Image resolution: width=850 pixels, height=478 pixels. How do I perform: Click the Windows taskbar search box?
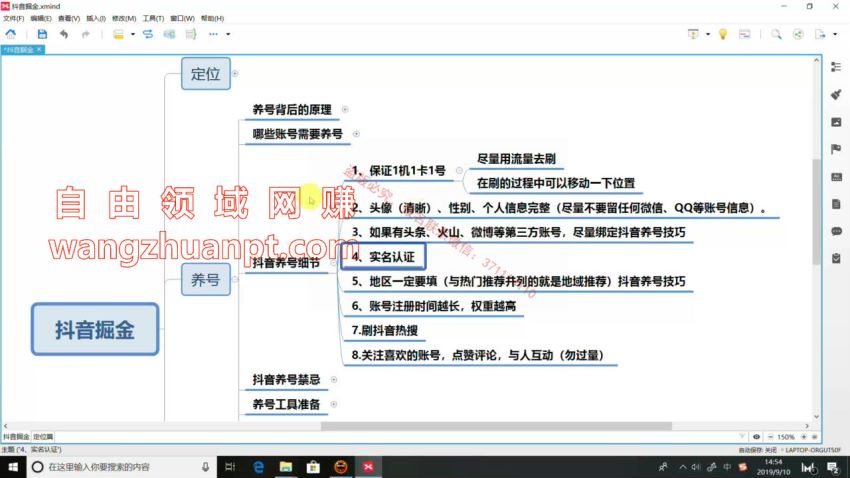point(122,467)
